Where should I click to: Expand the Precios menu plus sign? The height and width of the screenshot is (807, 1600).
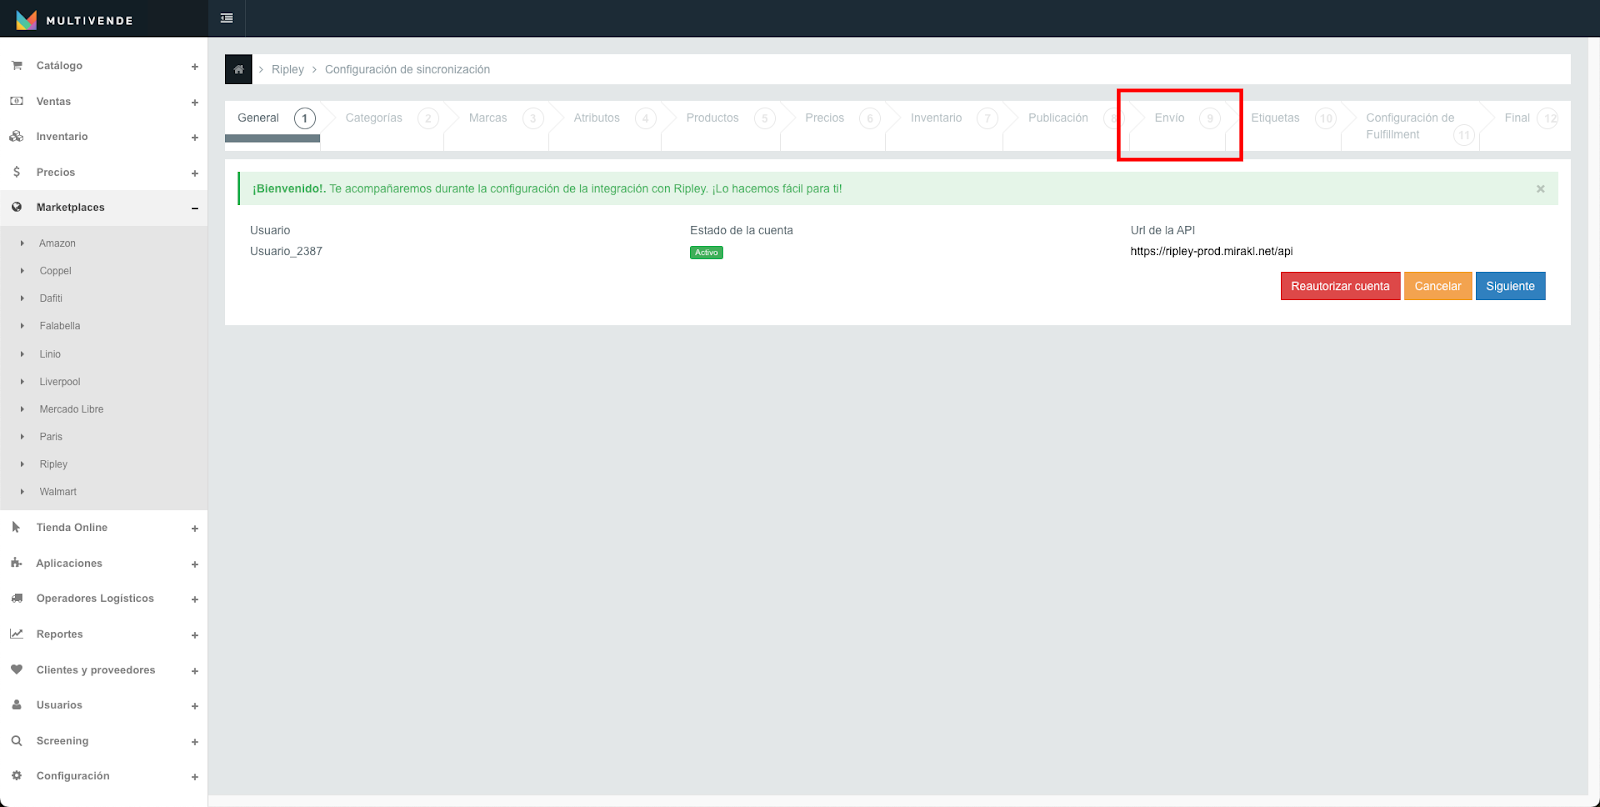(195, 173)
